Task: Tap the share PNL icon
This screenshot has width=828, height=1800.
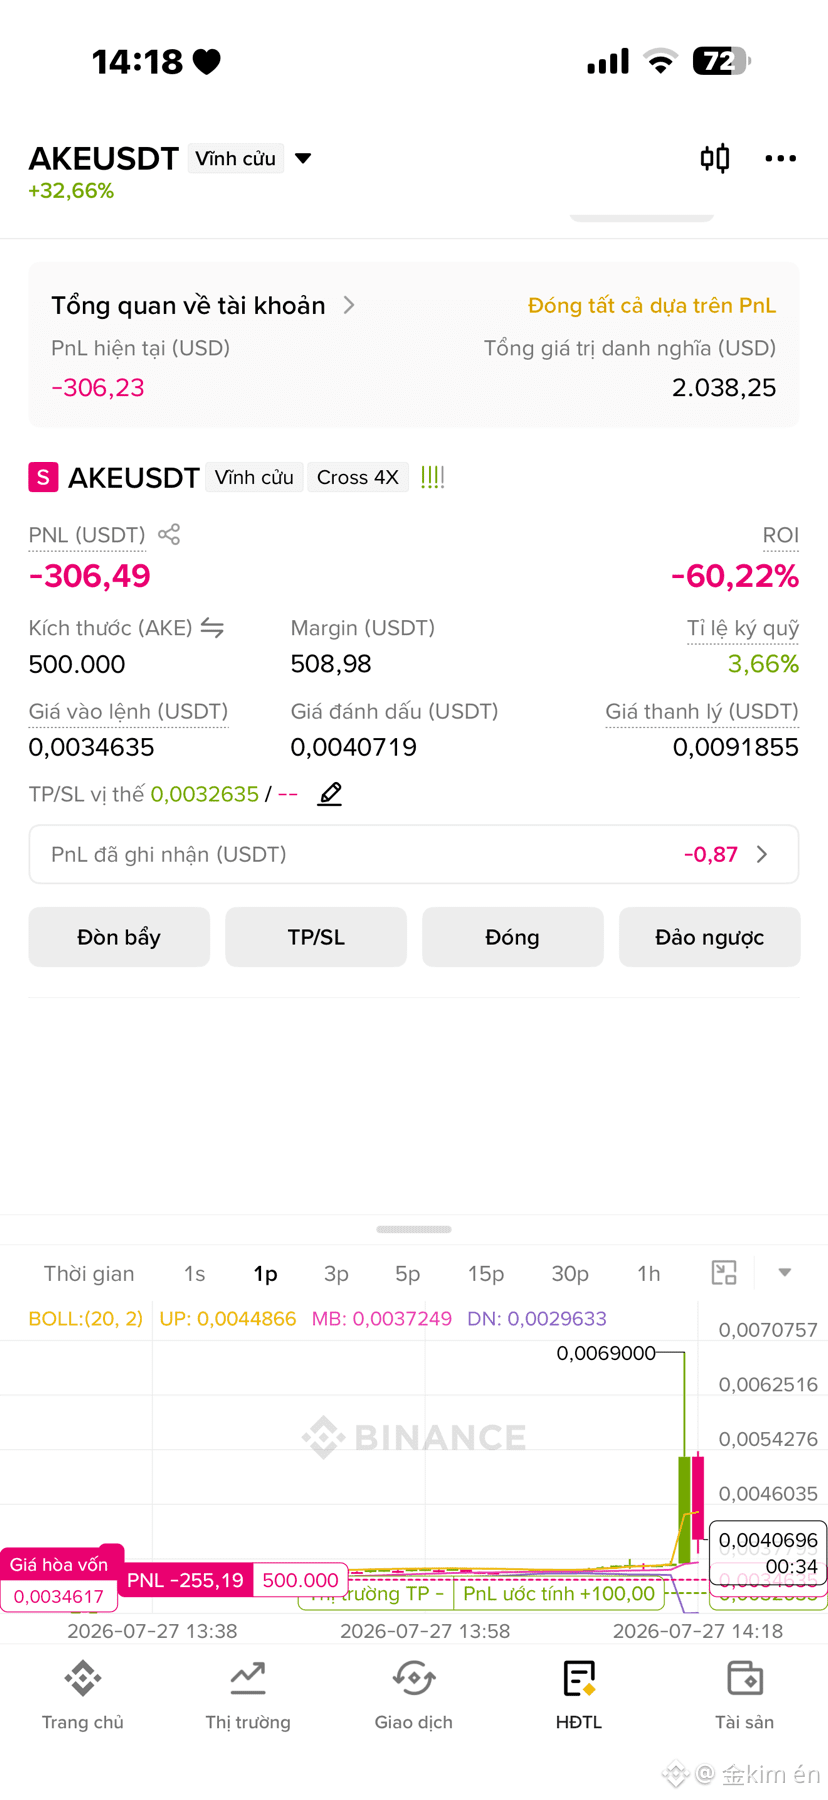Action: pyautogui.click(x=169, y=534)
